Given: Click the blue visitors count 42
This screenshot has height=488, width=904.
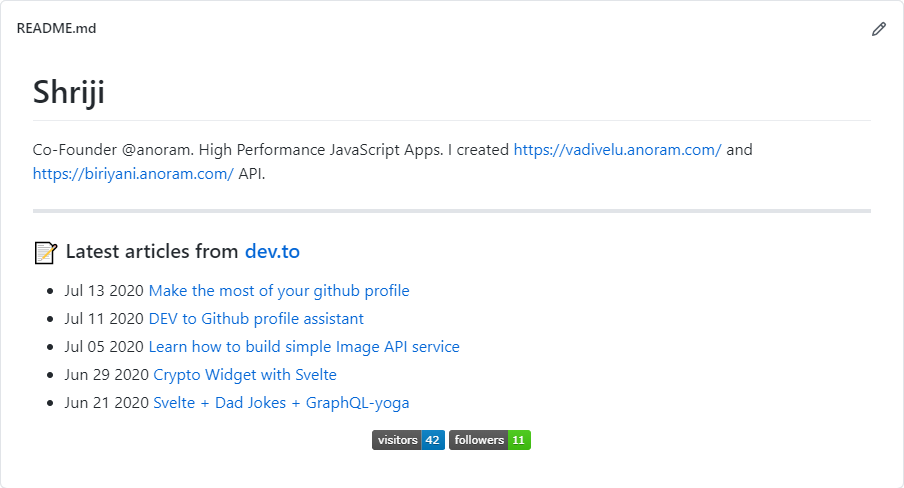Looking at the screenshot, I should click(433, 440).
